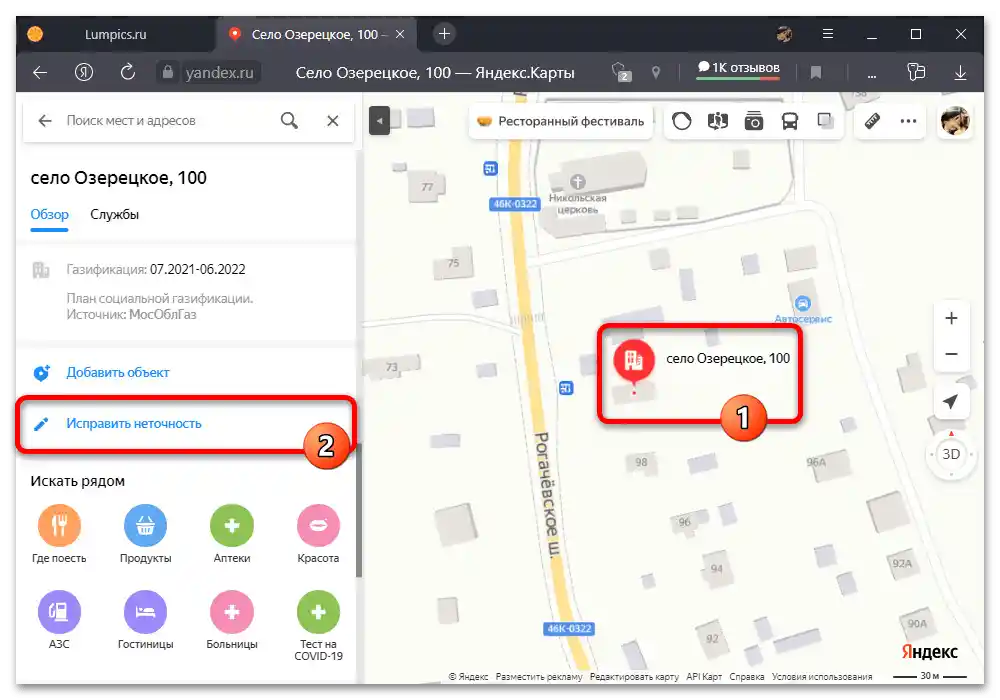This screenshot has height=700, width=1000.
Task: Switch to Lumpics.ru tab
Action: tap(115, 34)
